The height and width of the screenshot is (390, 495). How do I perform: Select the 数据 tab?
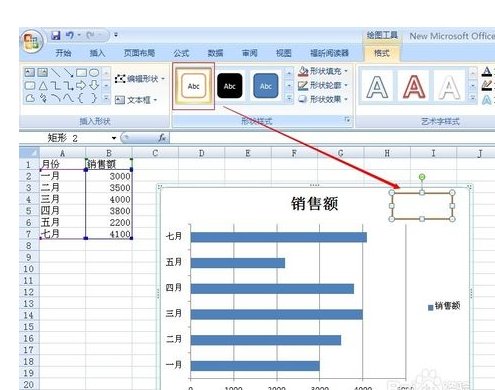[x=215, y=53]
